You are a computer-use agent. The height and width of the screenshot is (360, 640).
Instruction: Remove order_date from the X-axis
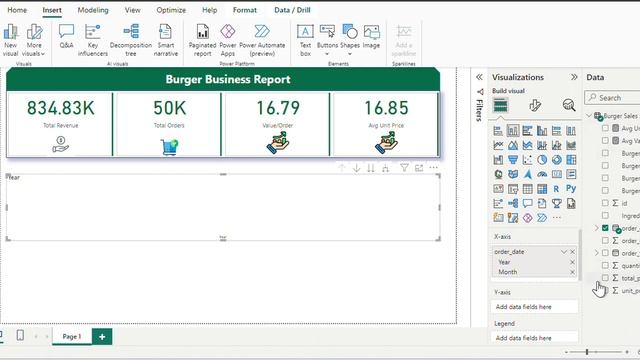[x=573, y=252]
